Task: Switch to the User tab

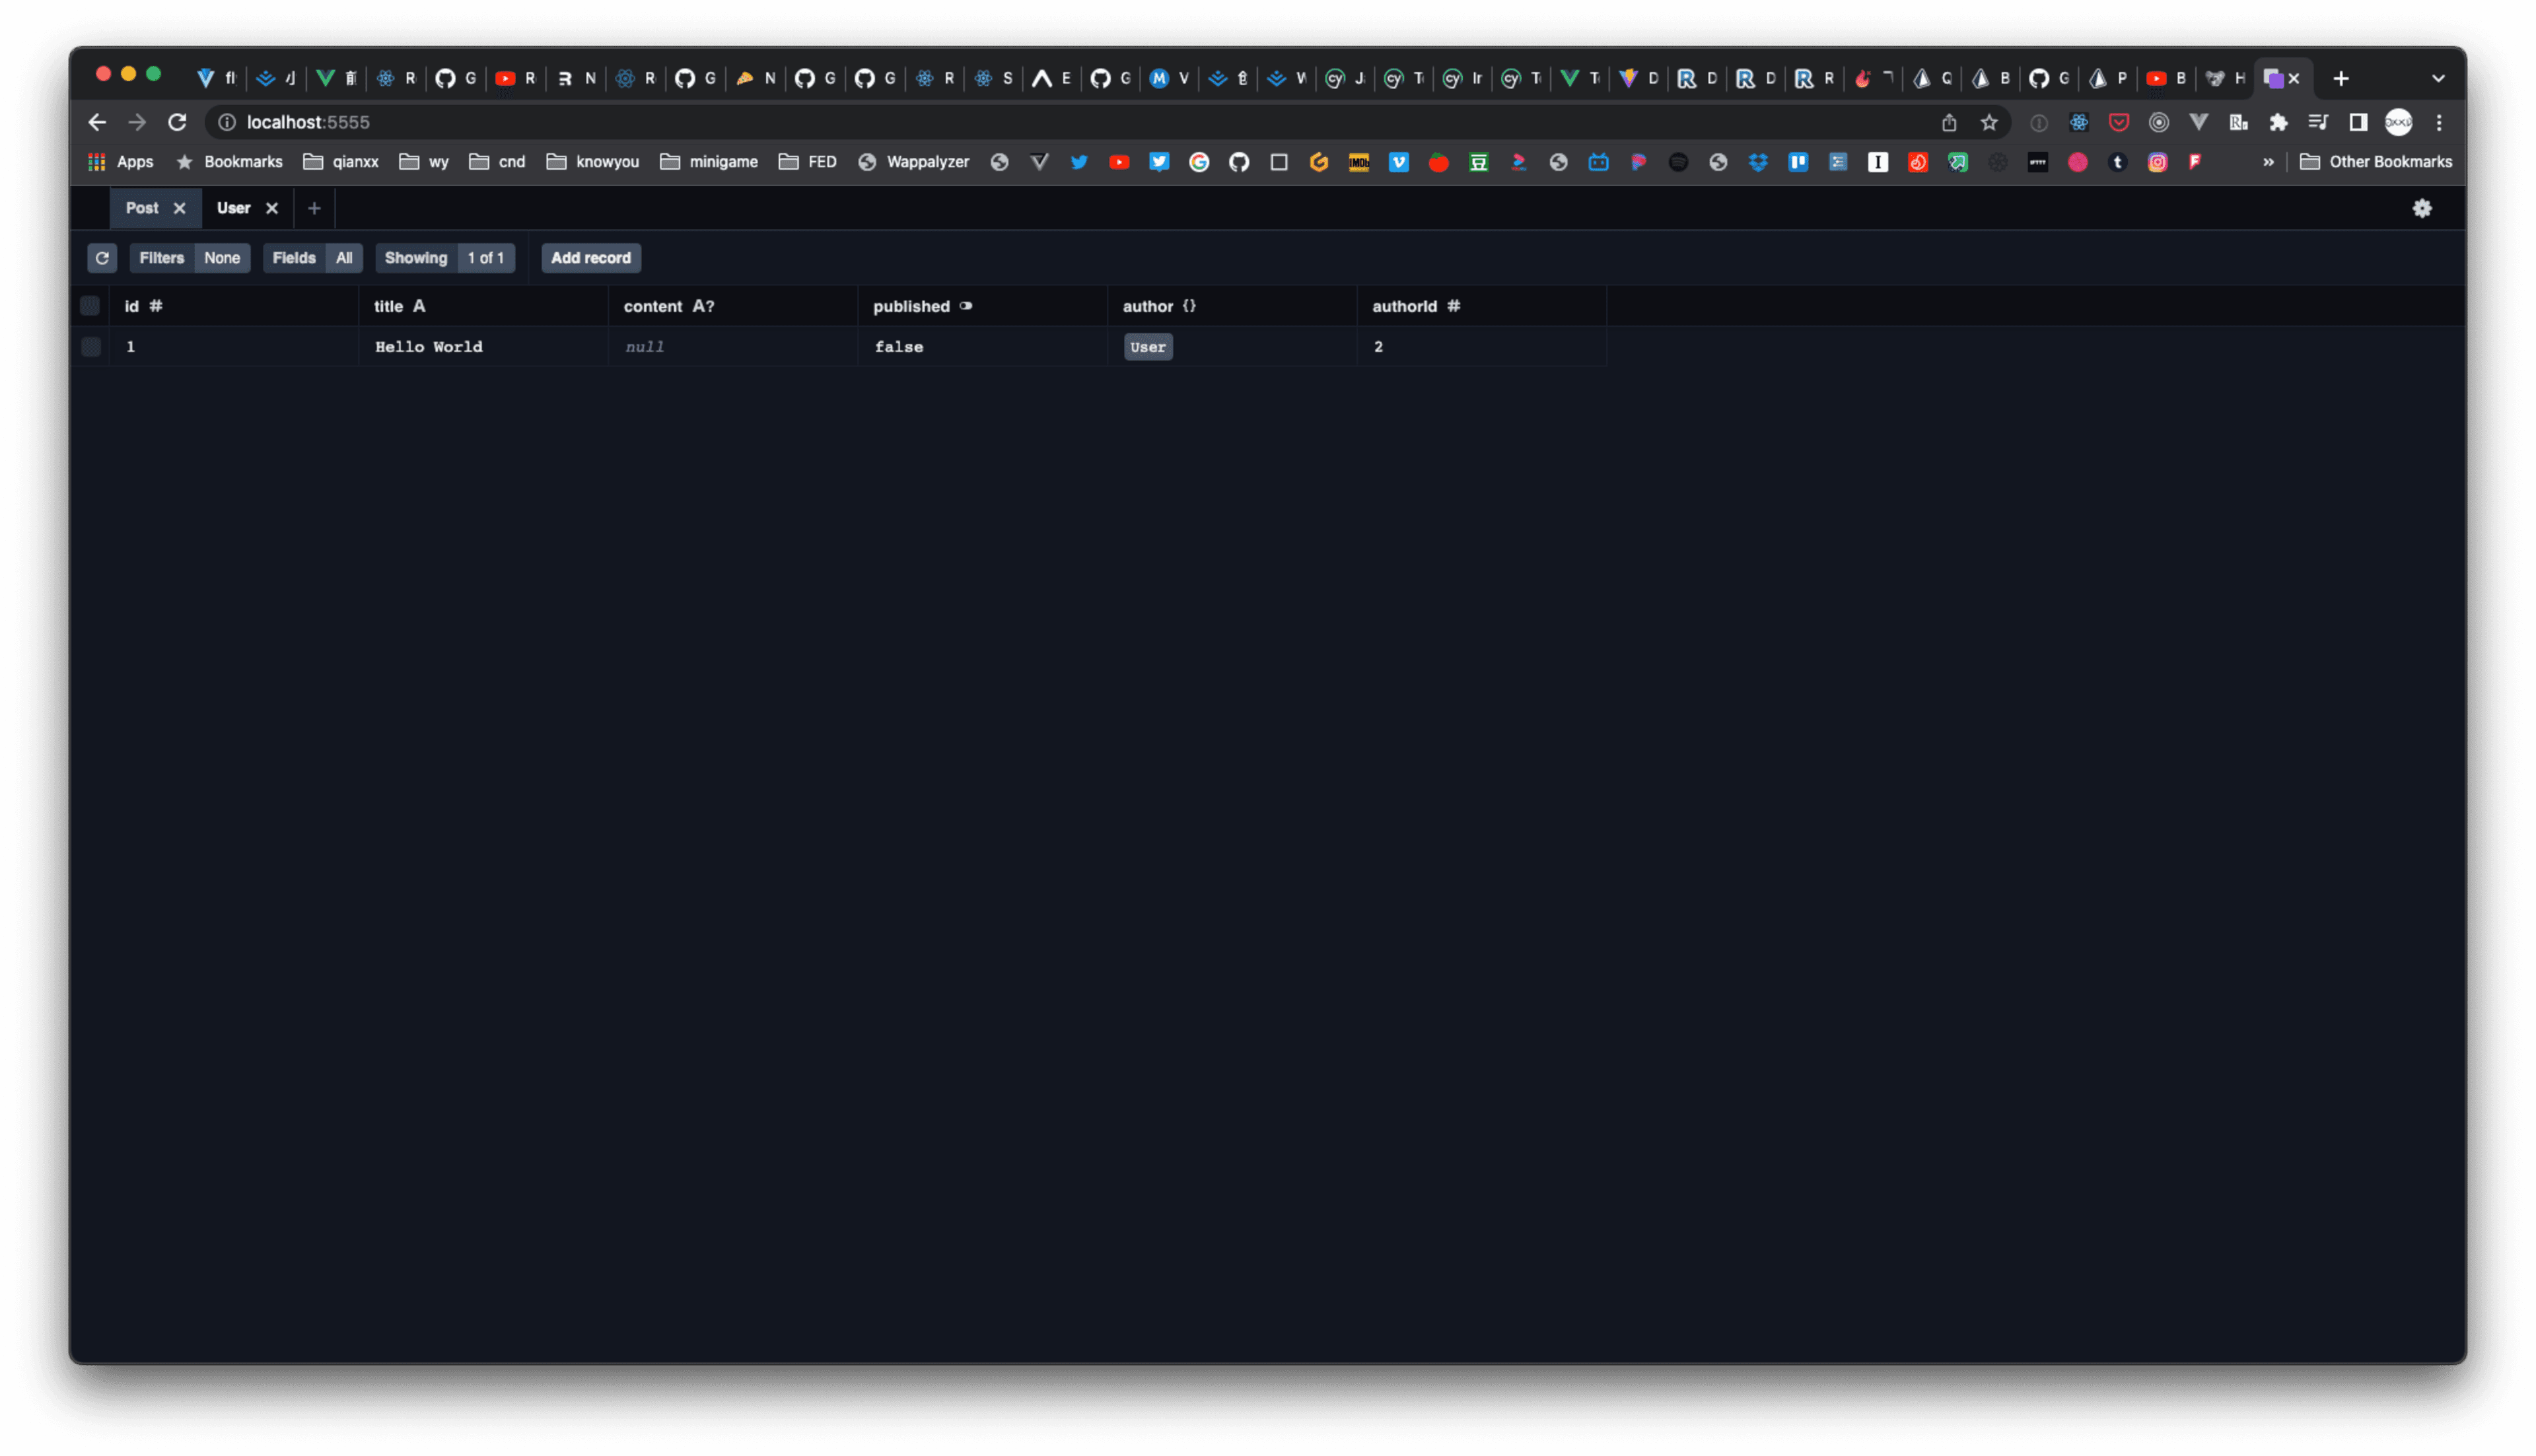Action: coord(234,208)
